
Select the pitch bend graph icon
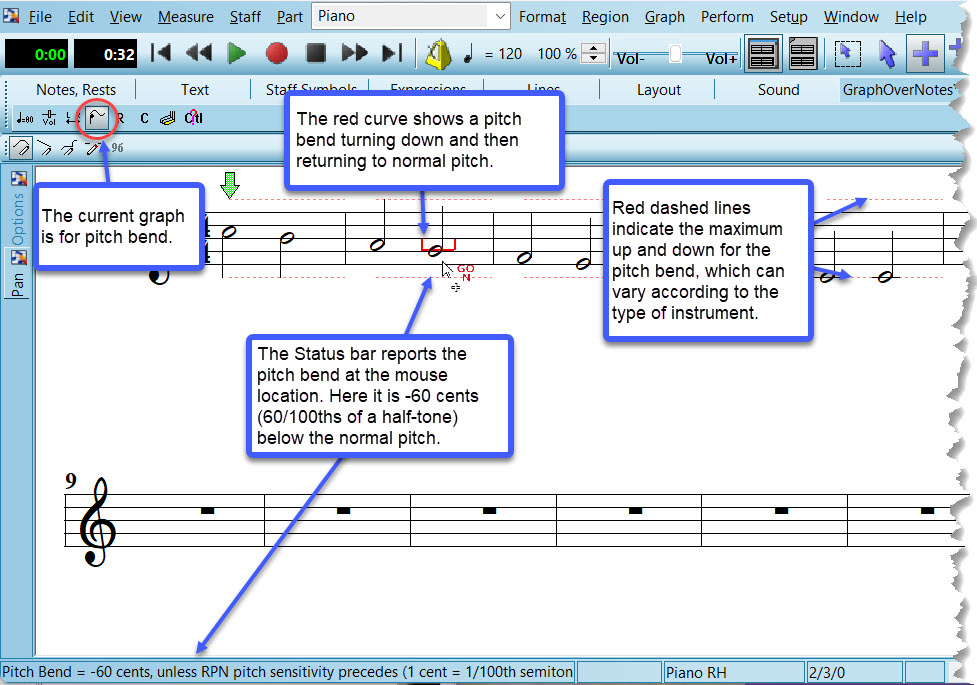96,118
